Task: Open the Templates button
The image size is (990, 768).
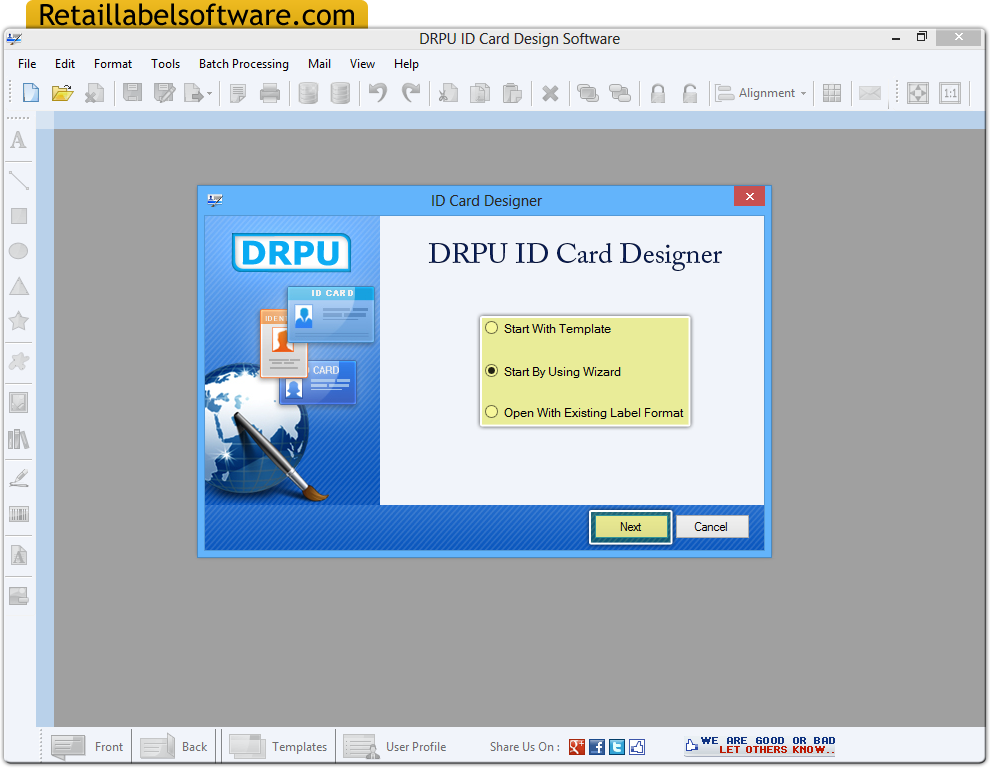Action: (278, 747)
